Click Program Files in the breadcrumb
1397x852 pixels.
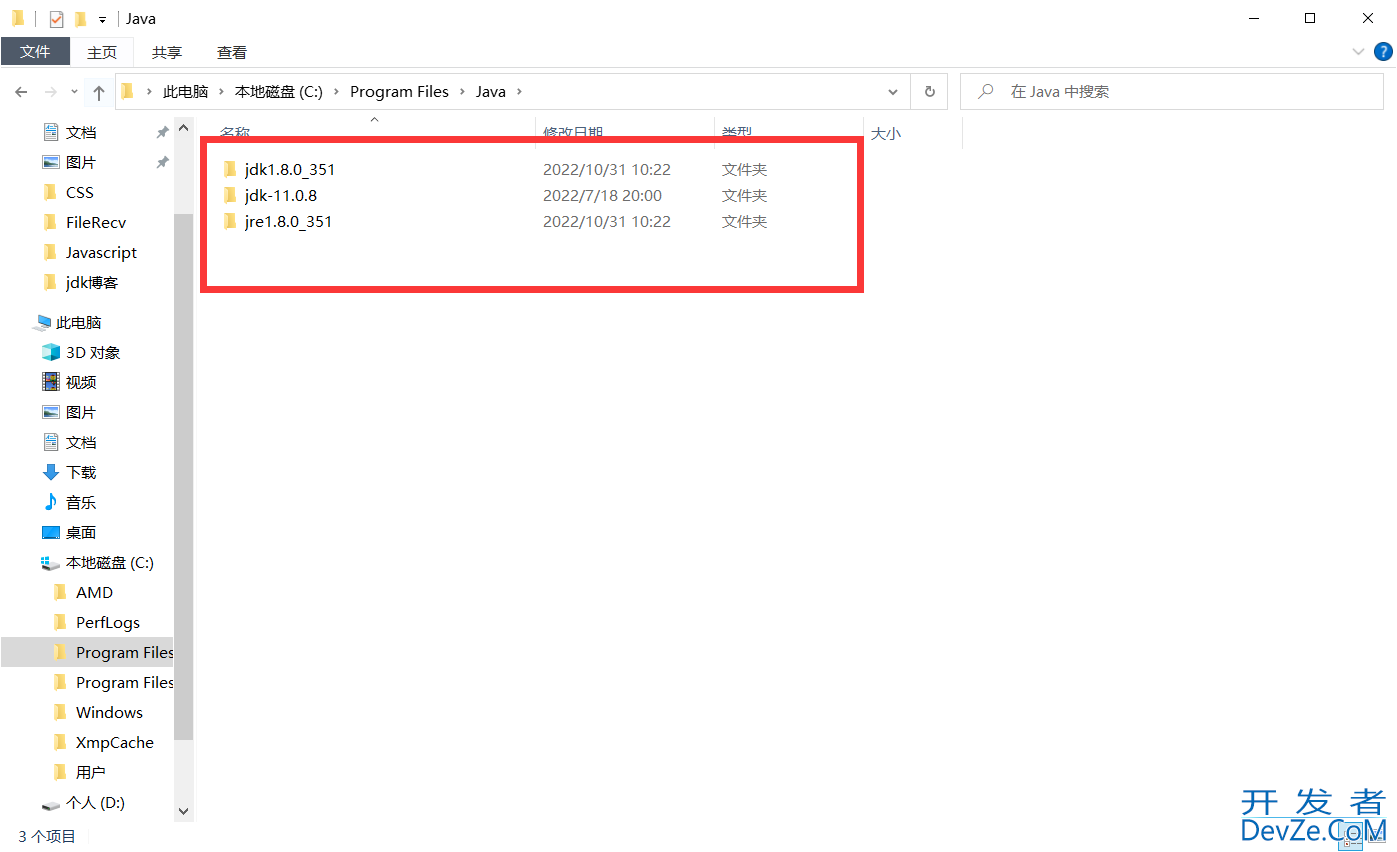[x=399, y=91]
